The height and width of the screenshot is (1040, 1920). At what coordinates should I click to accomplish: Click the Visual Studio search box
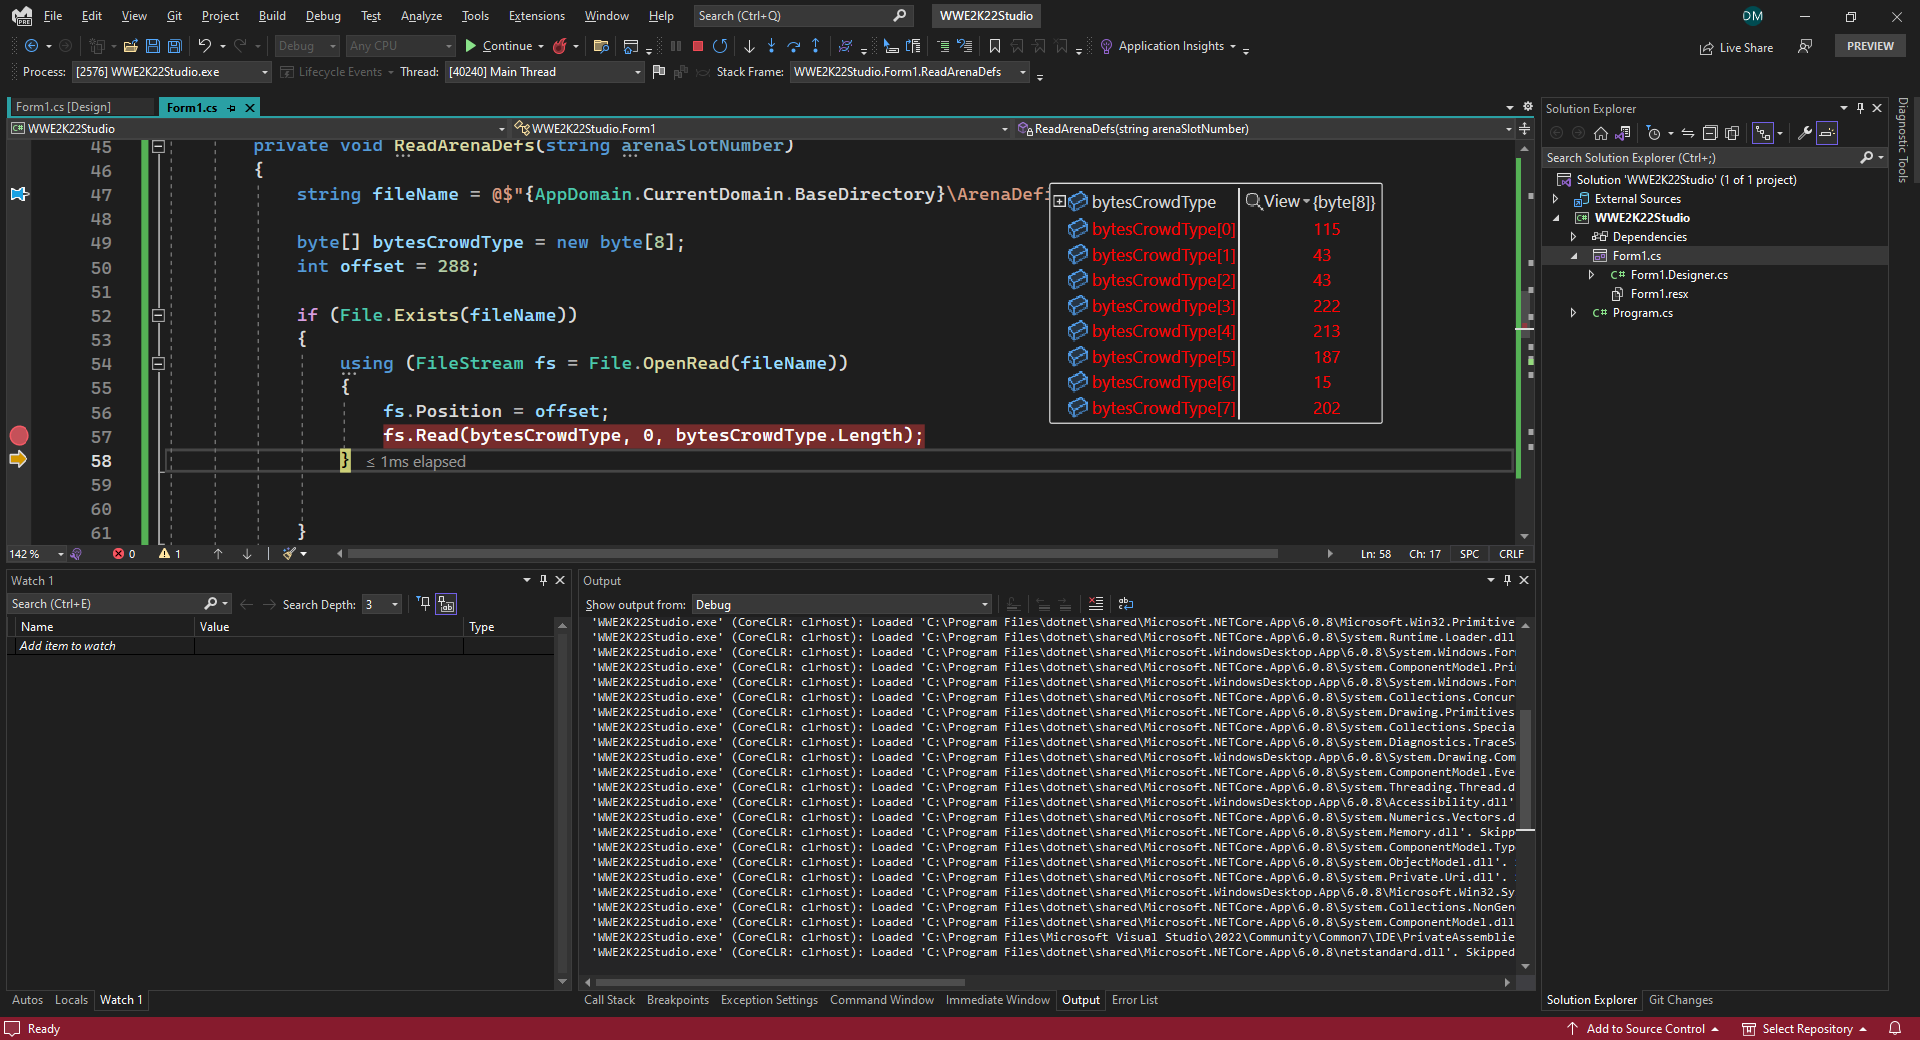coord(803,16)
